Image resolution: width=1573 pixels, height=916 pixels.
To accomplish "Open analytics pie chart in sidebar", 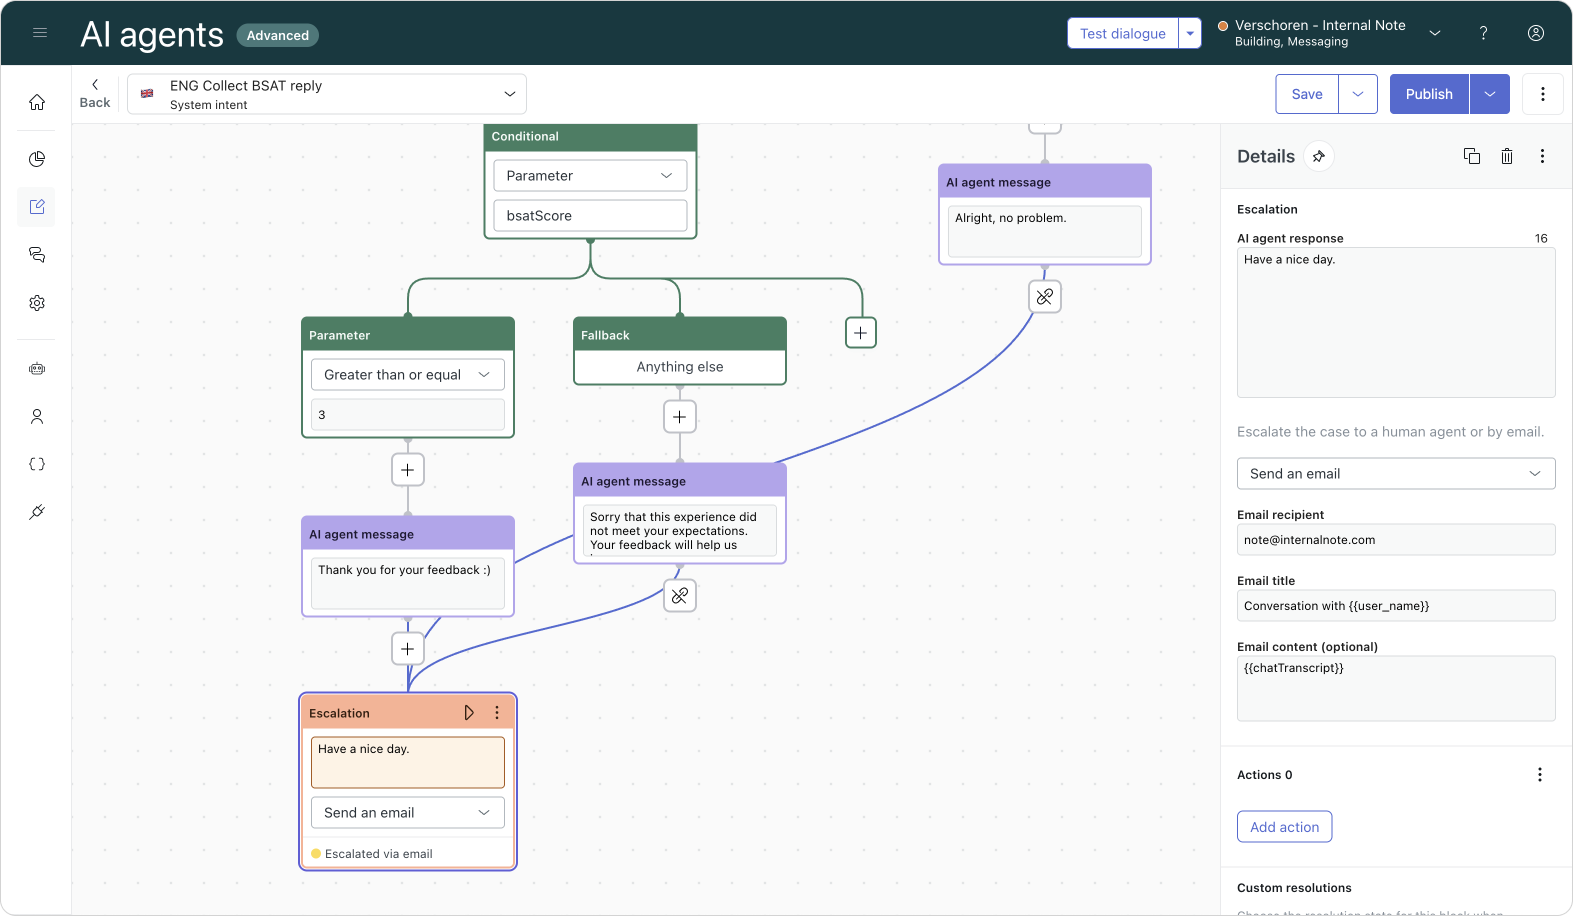I will coord(37,159).
